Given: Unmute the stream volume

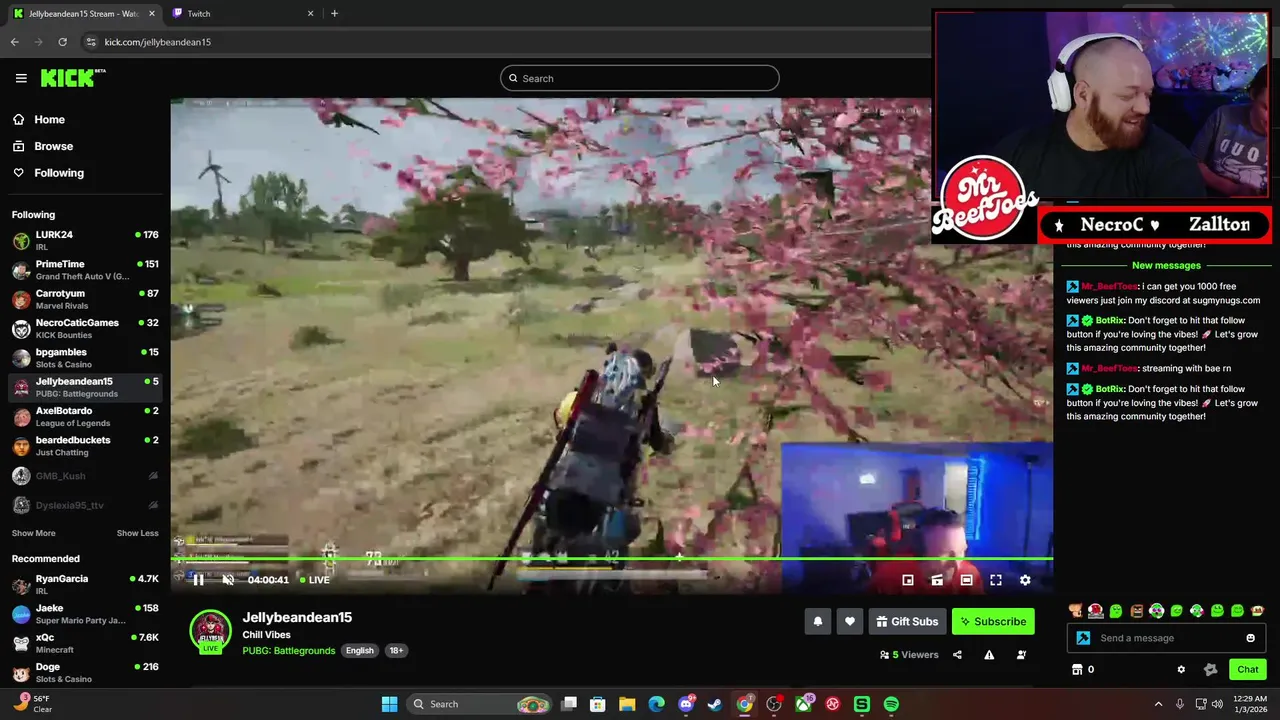Looking at the screenshot, I should (228, 580).
